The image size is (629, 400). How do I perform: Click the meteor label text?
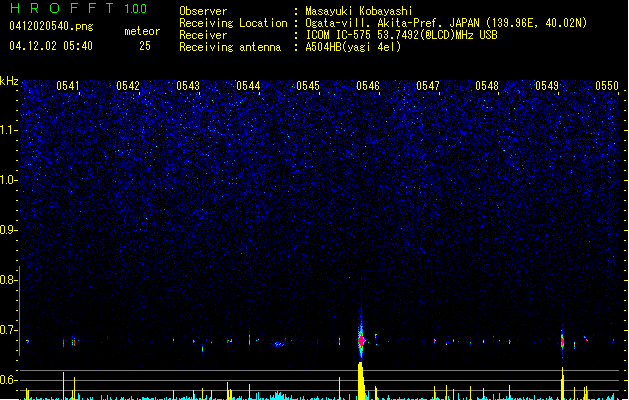(142, 31)
